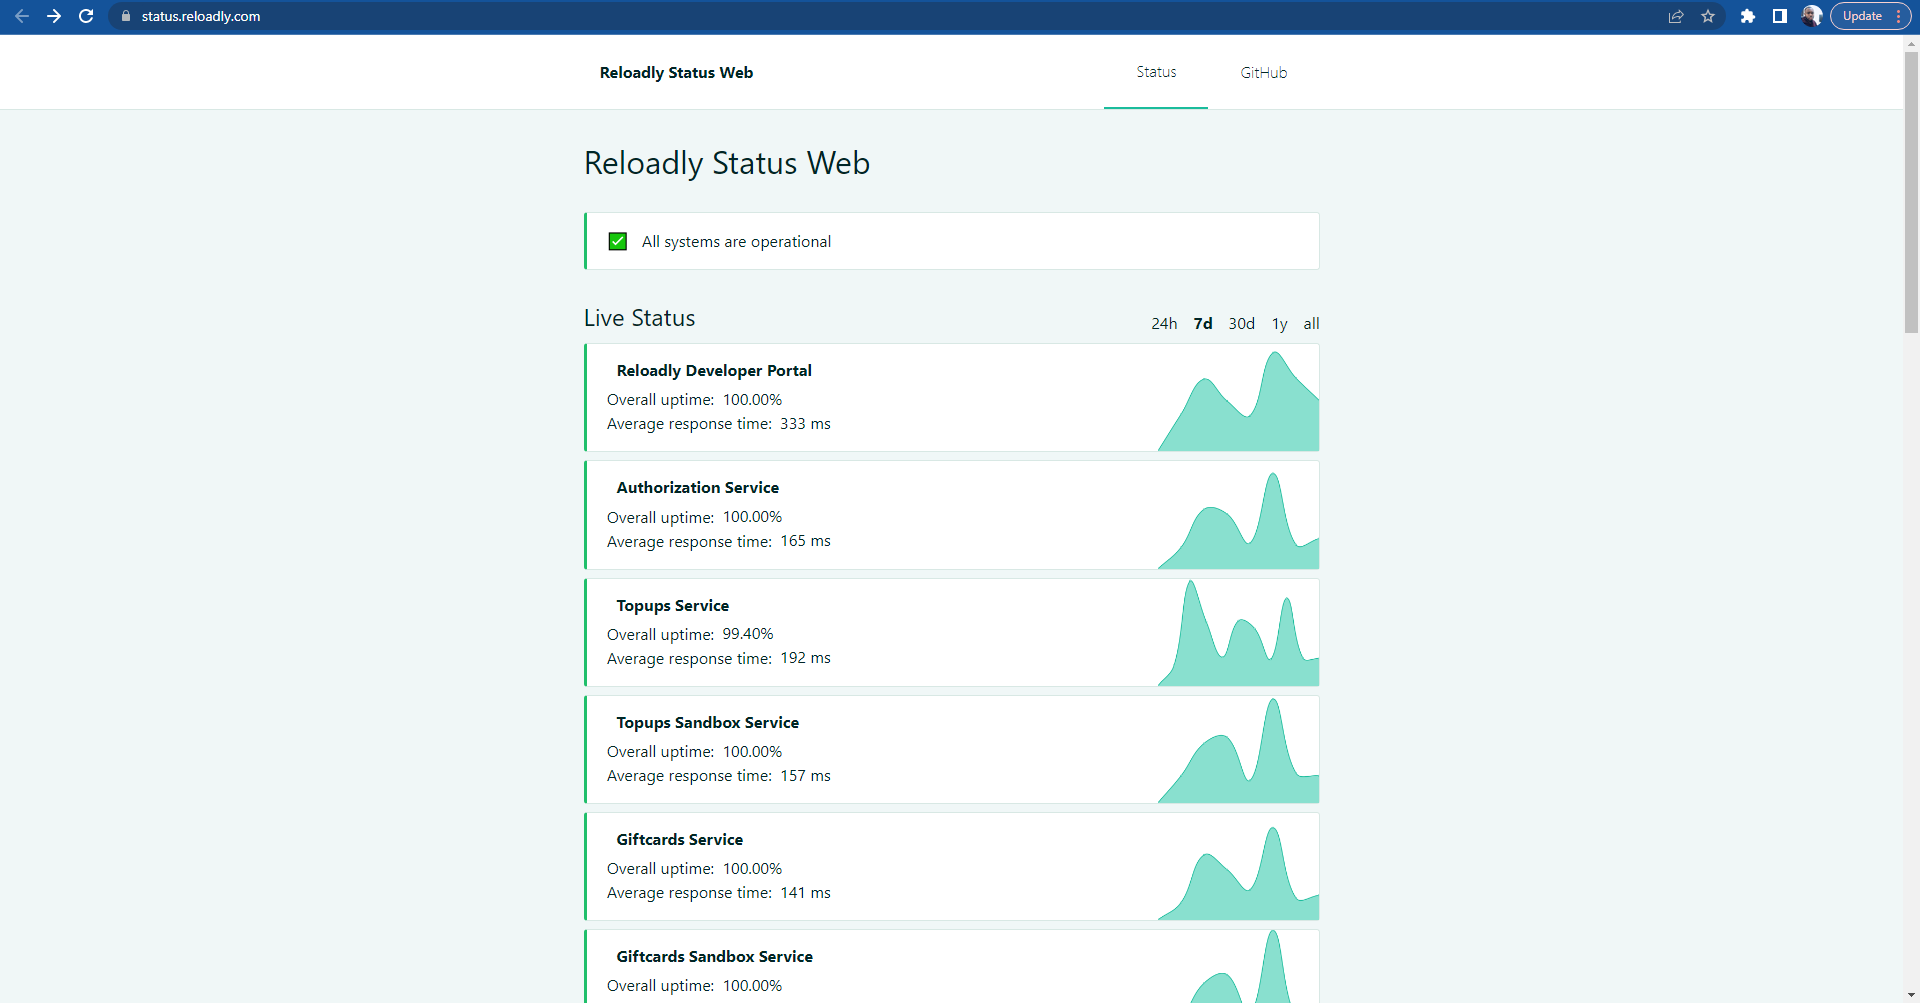Open the Authorization Service link
The height and width of the screenshot is (1003, 1920).
click(x=697, y=487)
